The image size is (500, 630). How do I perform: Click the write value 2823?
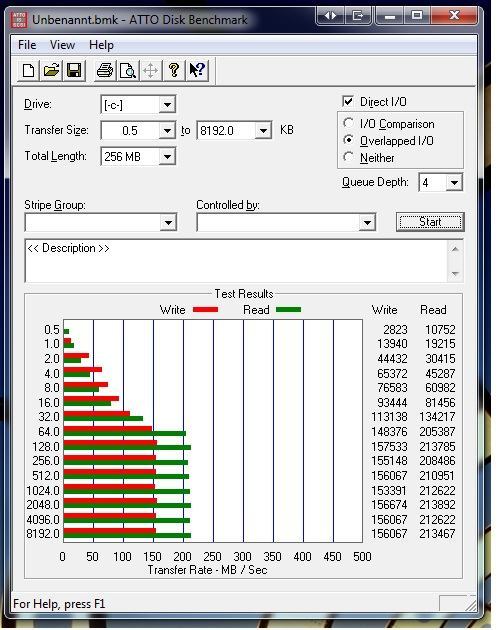pyautogui.click(x=395, y=329)
